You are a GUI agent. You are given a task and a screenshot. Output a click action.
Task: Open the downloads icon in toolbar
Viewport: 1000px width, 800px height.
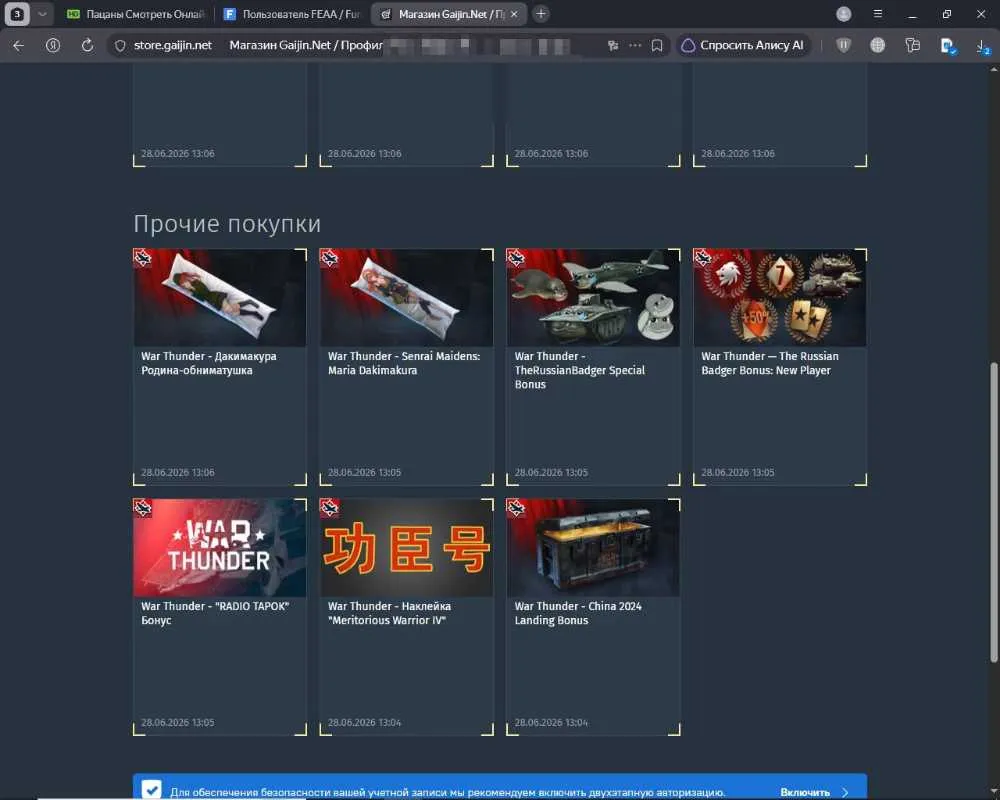[x=982, y=46]
